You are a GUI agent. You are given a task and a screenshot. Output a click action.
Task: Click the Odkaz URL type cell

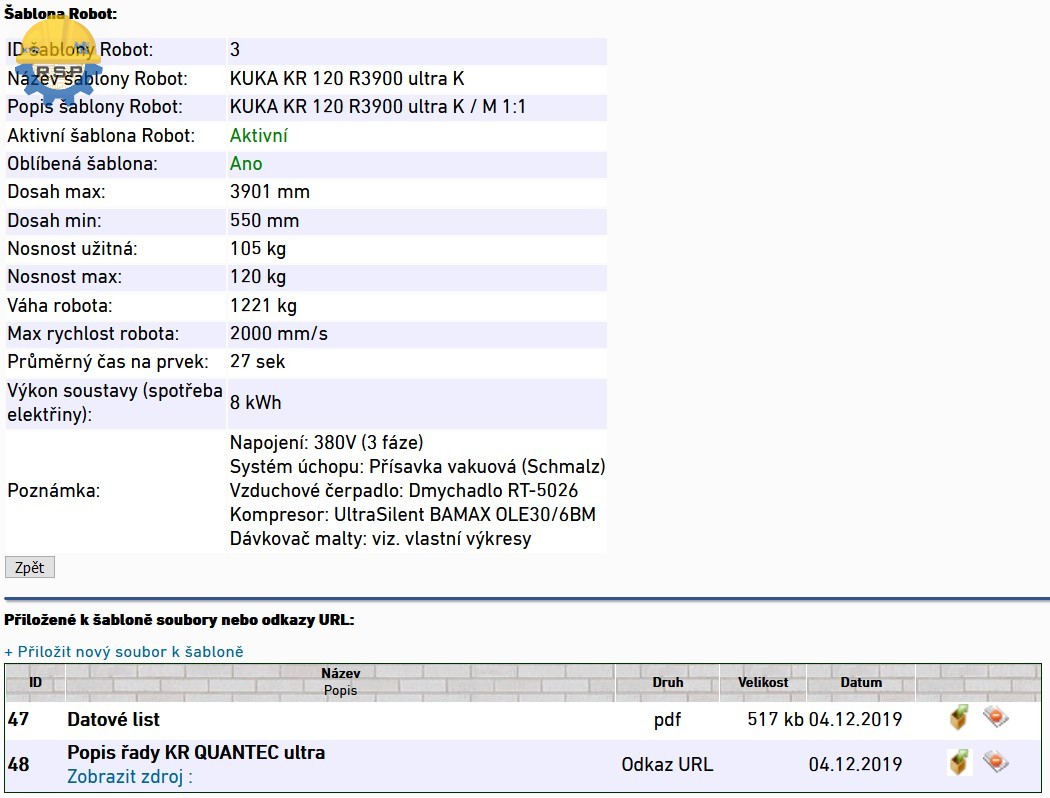pos(668,765)
